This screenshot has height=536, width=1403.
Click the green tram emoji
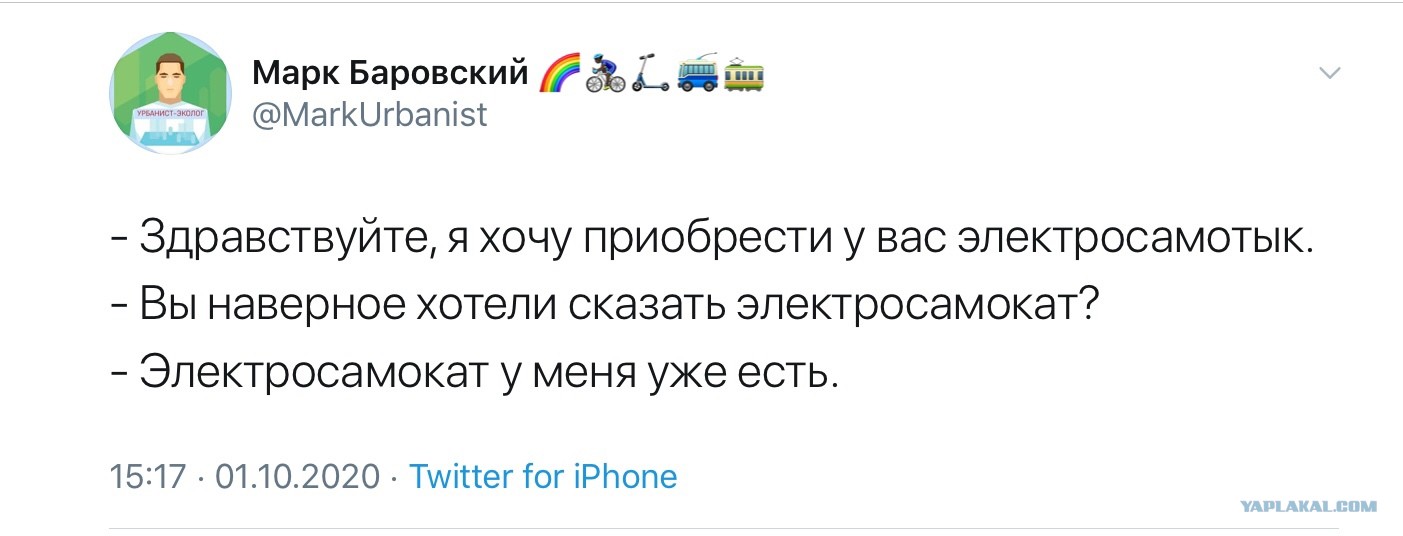[743, 75]
